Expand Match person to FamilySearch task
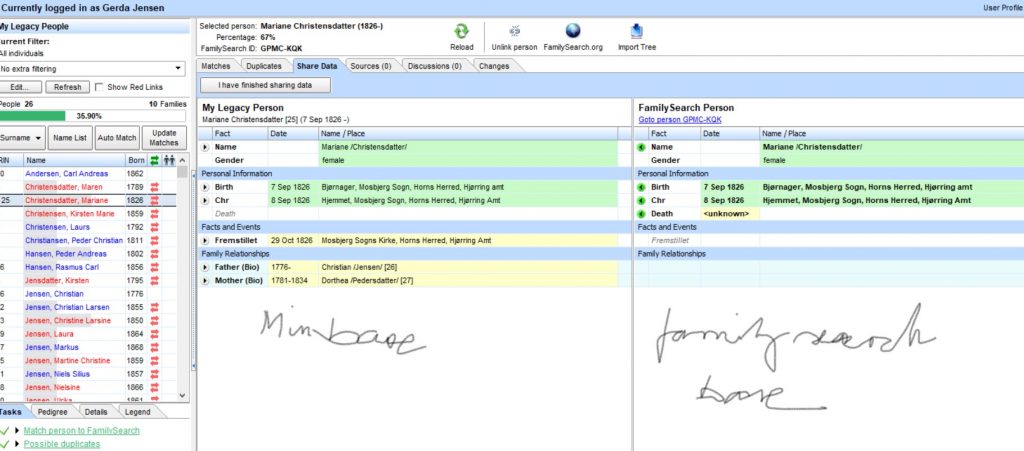Viewport: 1024px width, 451px height. coord(16,431)
